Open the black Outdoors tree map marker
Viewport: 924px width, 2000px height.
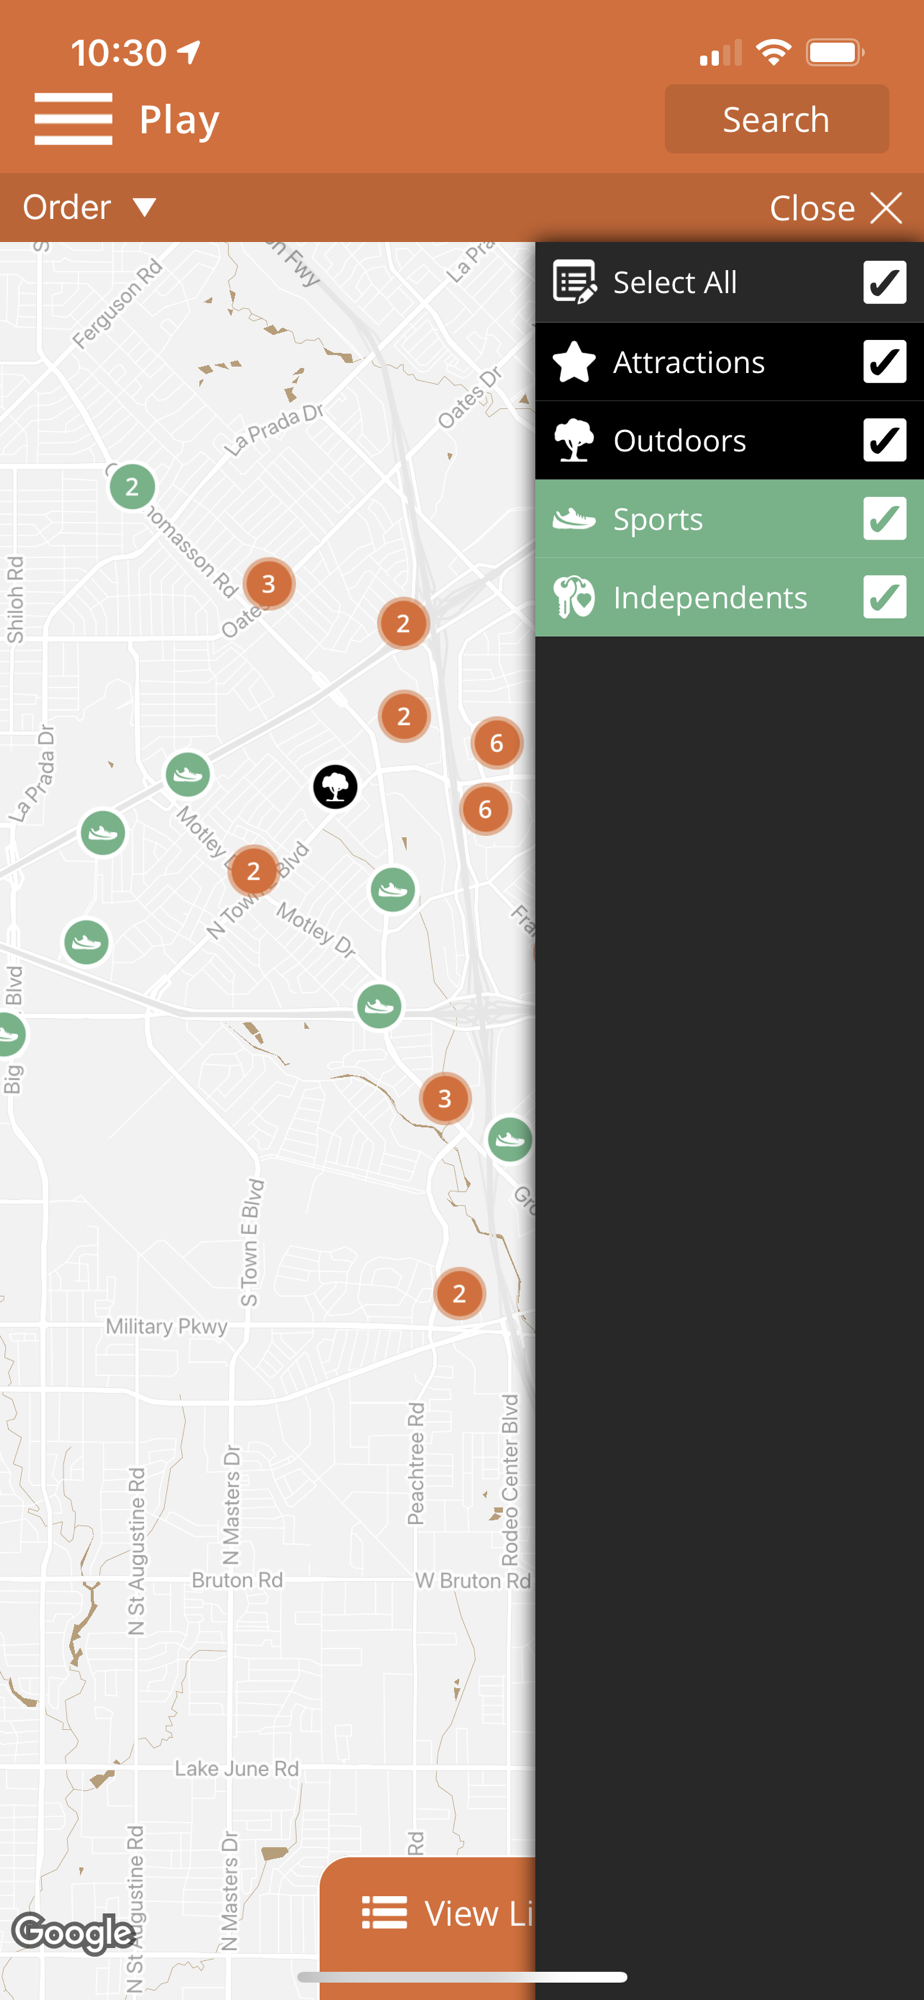click(335, 787)
